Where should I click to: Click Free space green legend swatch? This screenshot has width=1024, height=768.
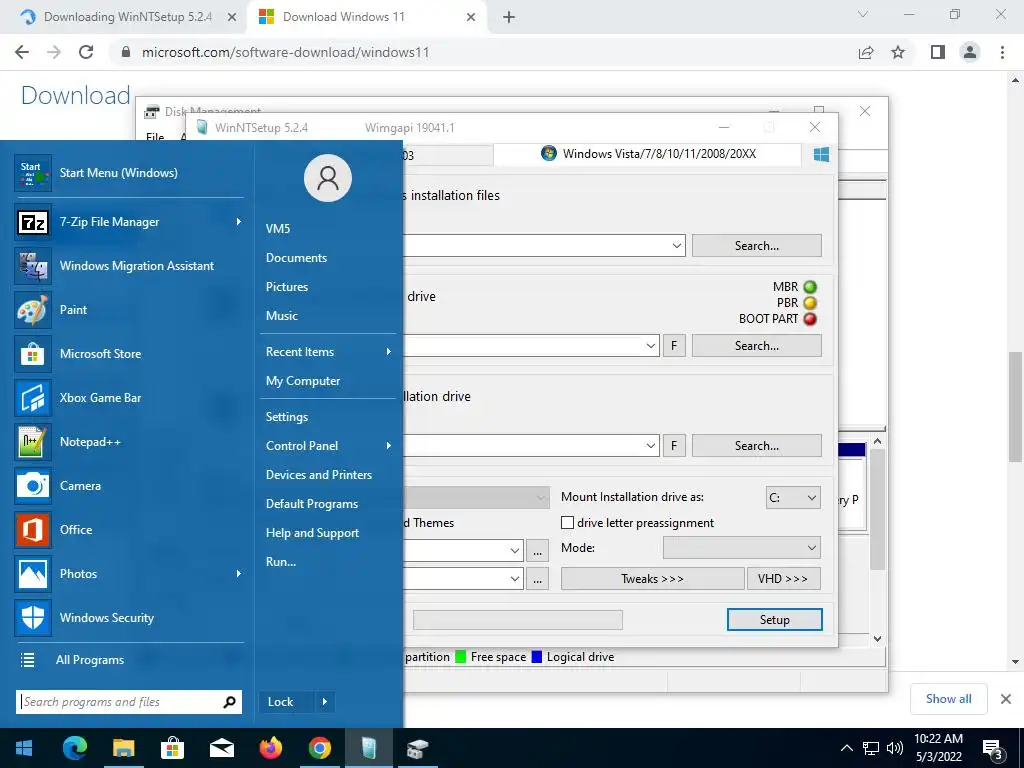point(460,657)
